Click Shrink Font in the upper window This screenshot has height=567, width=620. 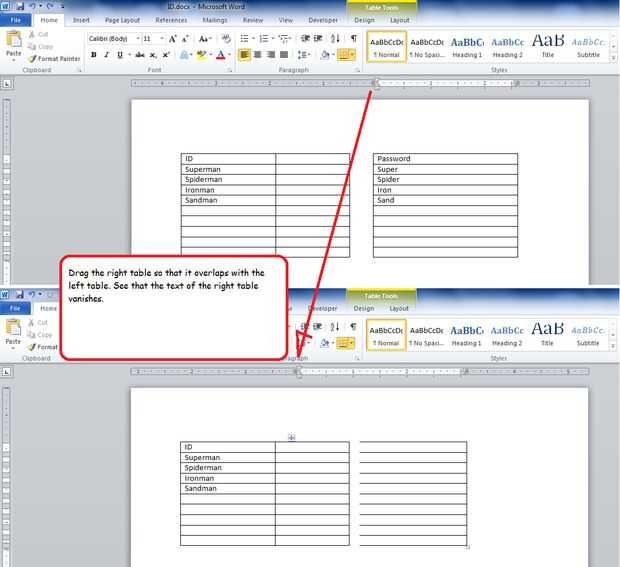pyautogui.click(x=185, y=39)
